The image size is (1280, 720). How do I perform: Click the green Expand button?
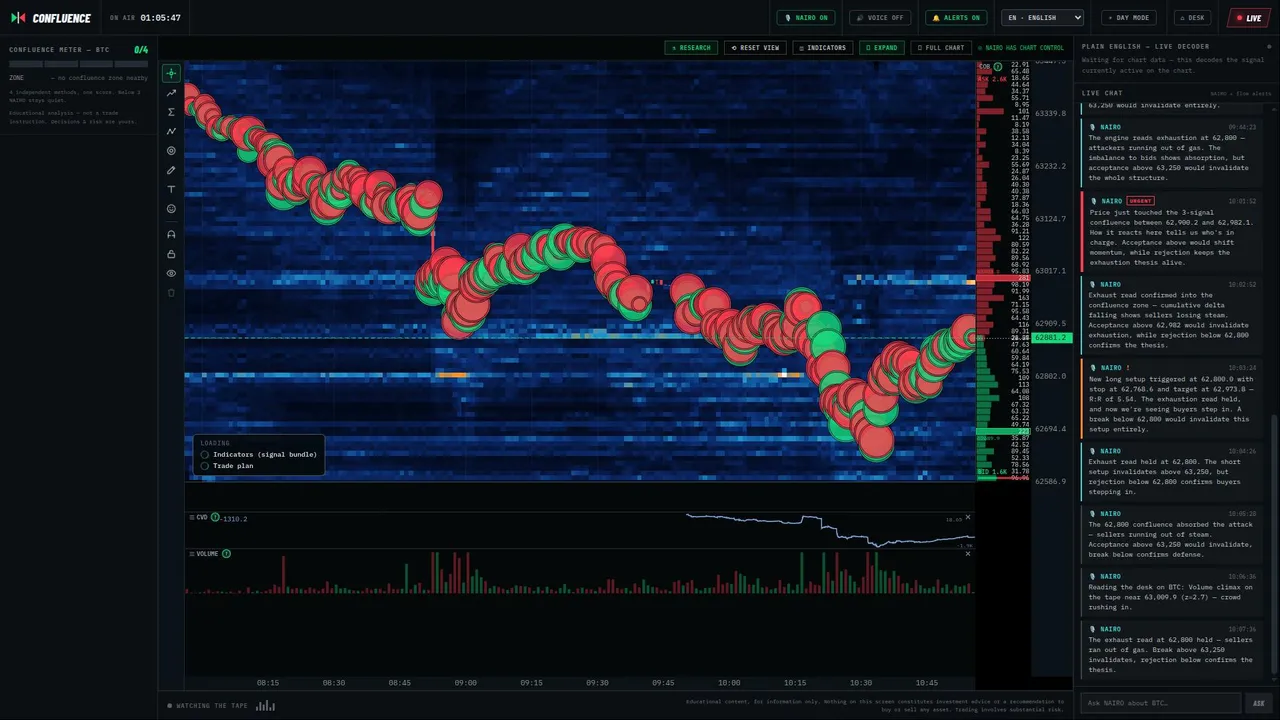tap(882, 48)
